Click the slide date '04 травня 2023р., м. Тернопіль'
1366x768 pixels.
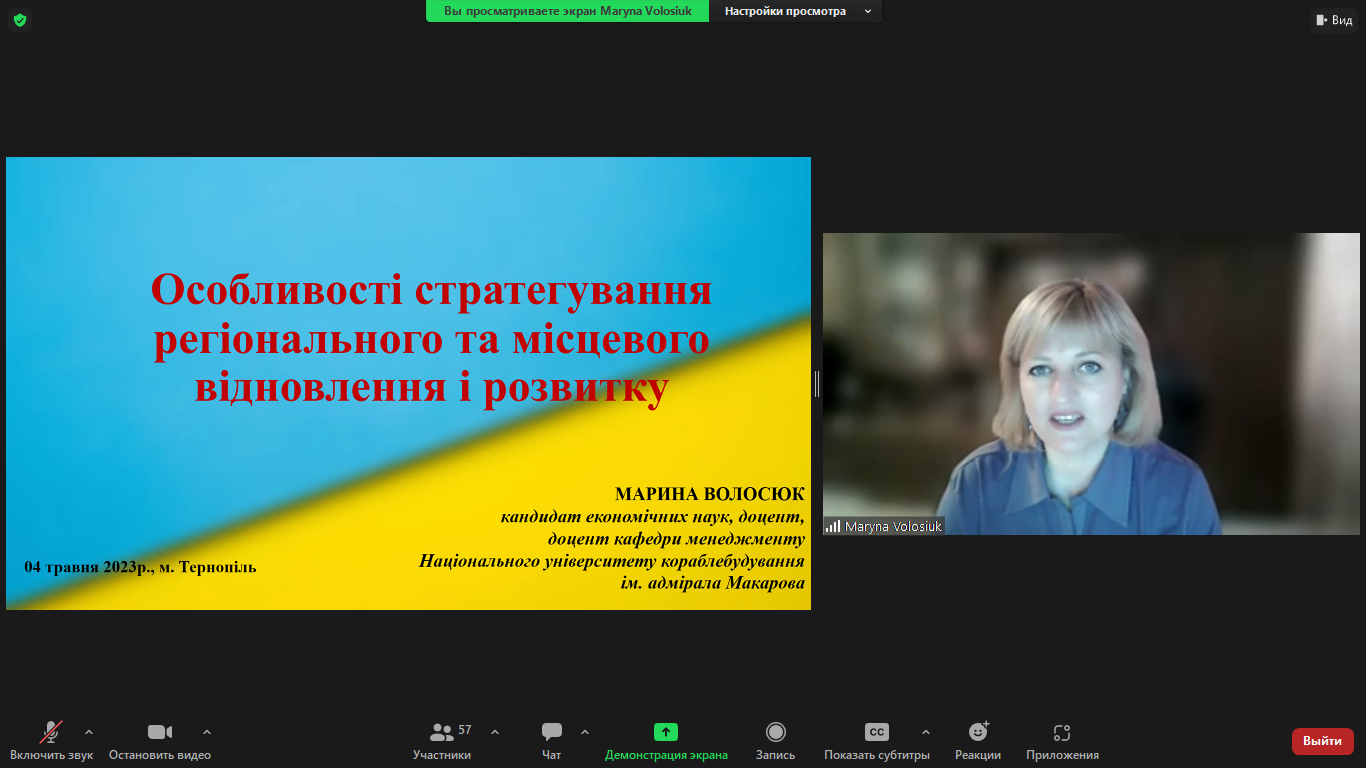click(x=141, y=567)
